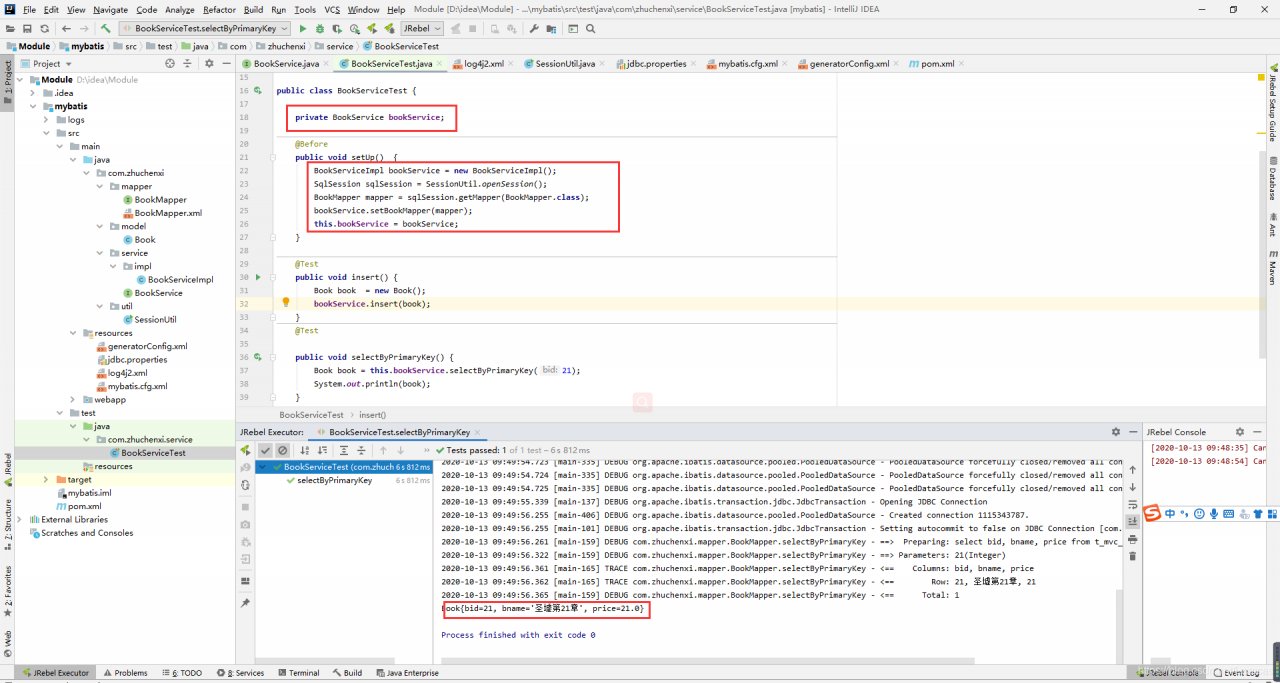This screenshot has height=683, width=1280.
Task: Open the run configuration dropdown
Action: tap(204, 29)
